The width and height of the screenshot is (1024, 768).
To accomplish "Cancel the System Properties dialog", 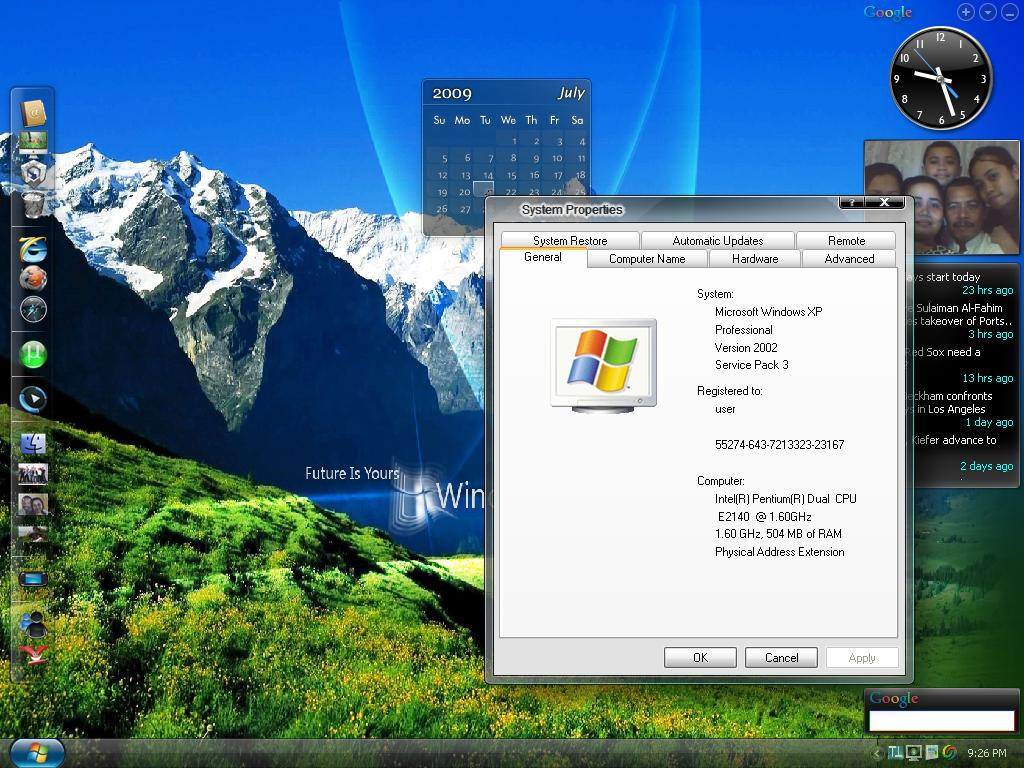I will (781, 657).
